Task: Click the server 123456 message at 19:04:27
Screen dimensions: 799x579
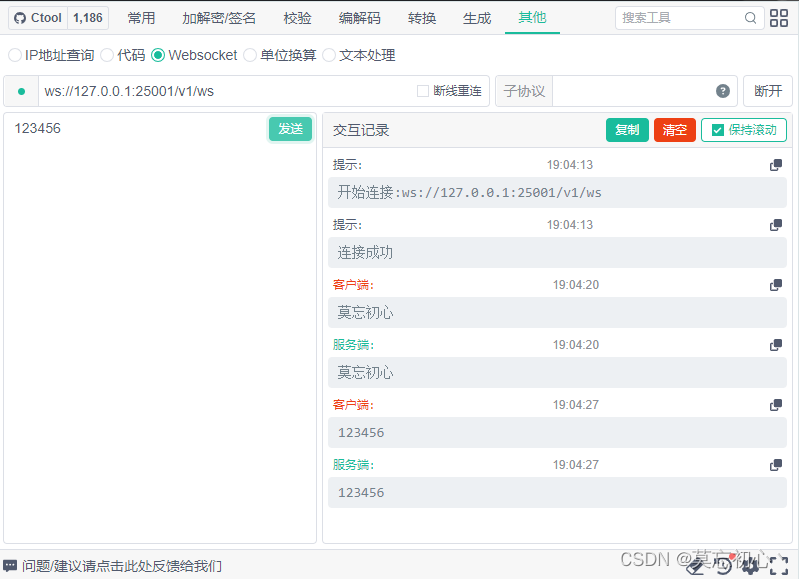Action: (x=361, y=493)
